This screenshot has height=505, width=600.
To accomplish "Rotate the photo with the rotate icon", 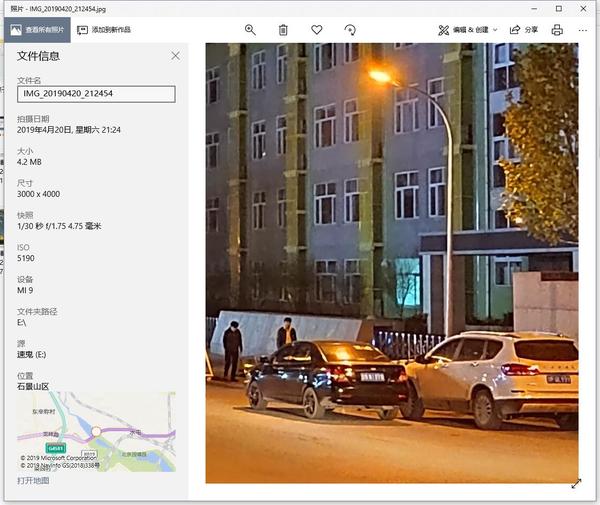I will [x=350, y=30].
